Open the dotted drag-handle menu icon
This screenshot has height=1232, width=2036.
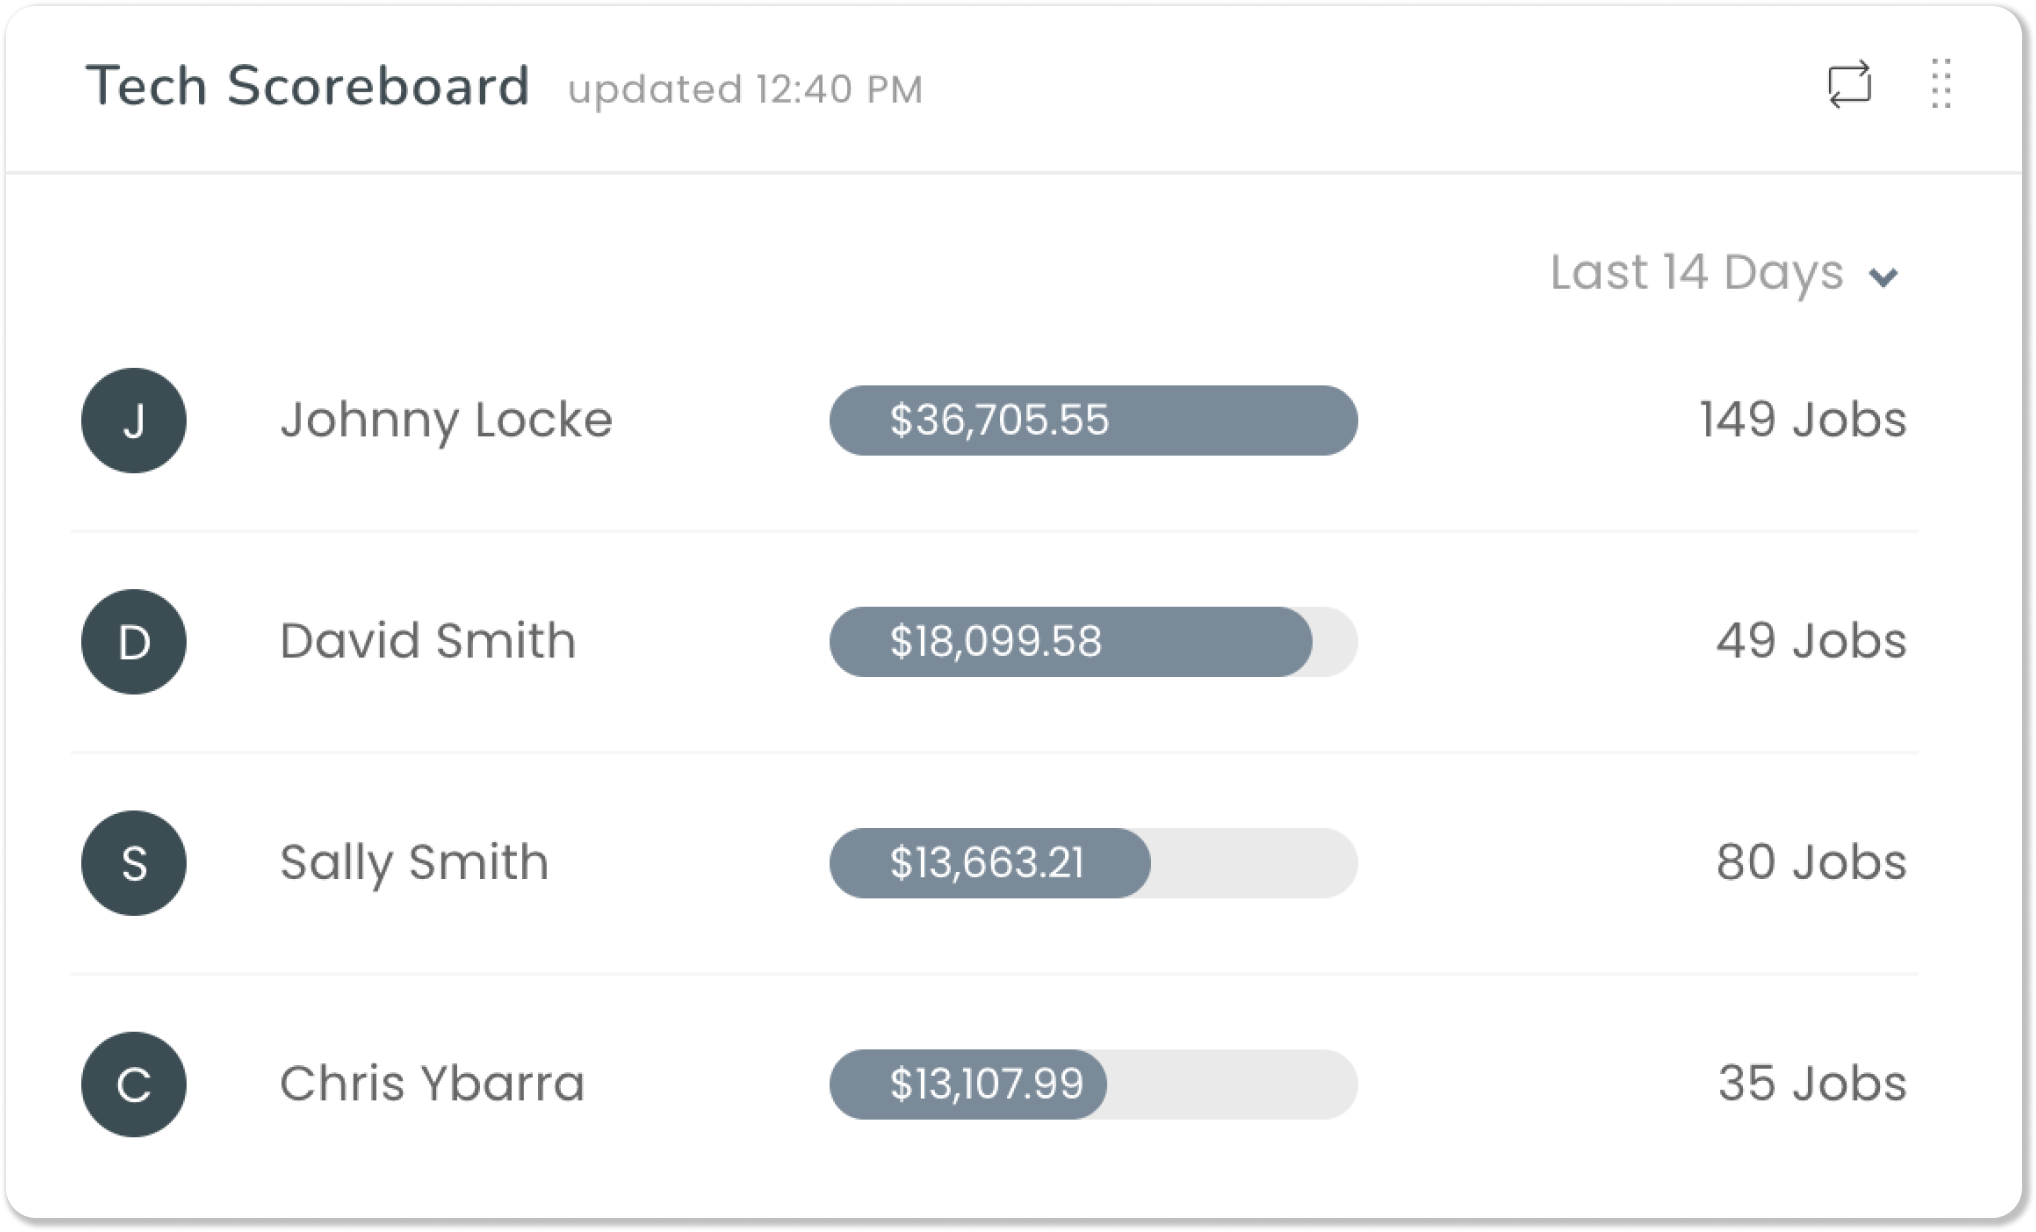pyautogui.click(x=1941, y=84)
